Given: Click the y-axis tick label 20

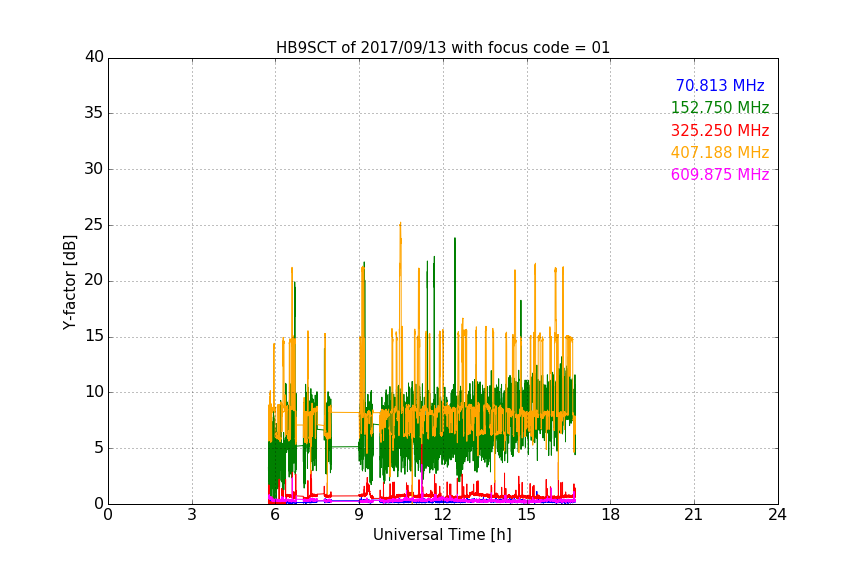Looking at the screenshot, I should [x=94, y=281].
